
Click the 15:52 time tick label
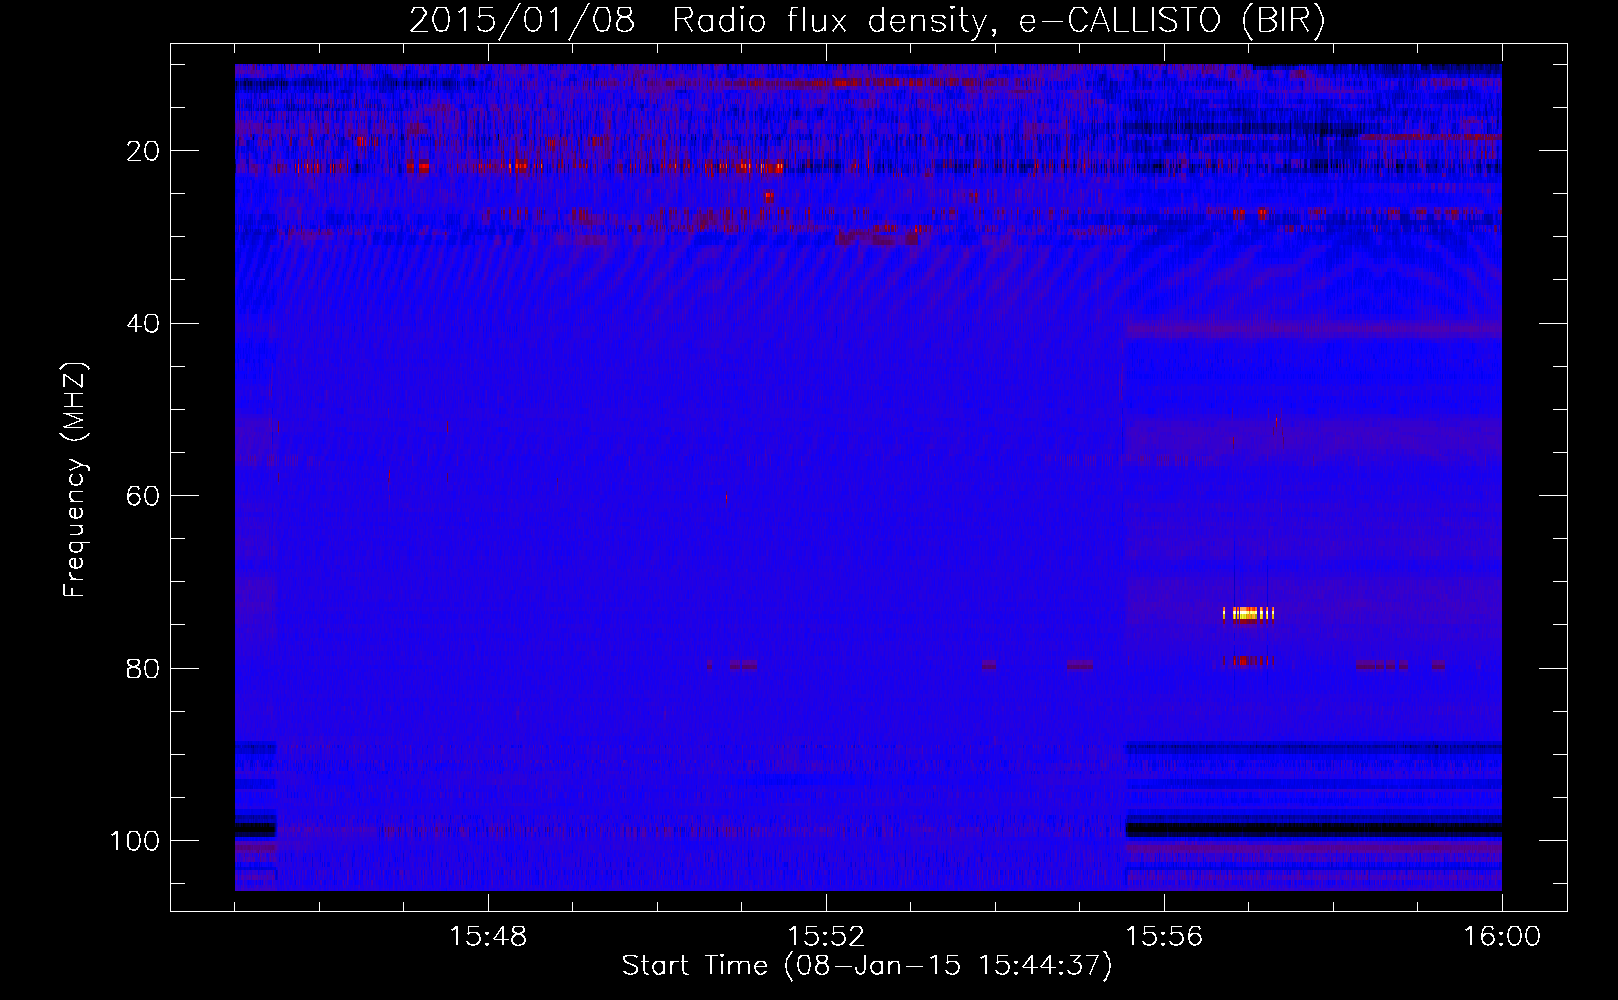coord(826,937)
